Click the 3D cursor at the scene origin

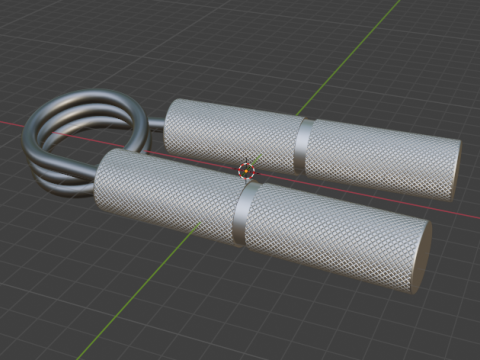246,171
